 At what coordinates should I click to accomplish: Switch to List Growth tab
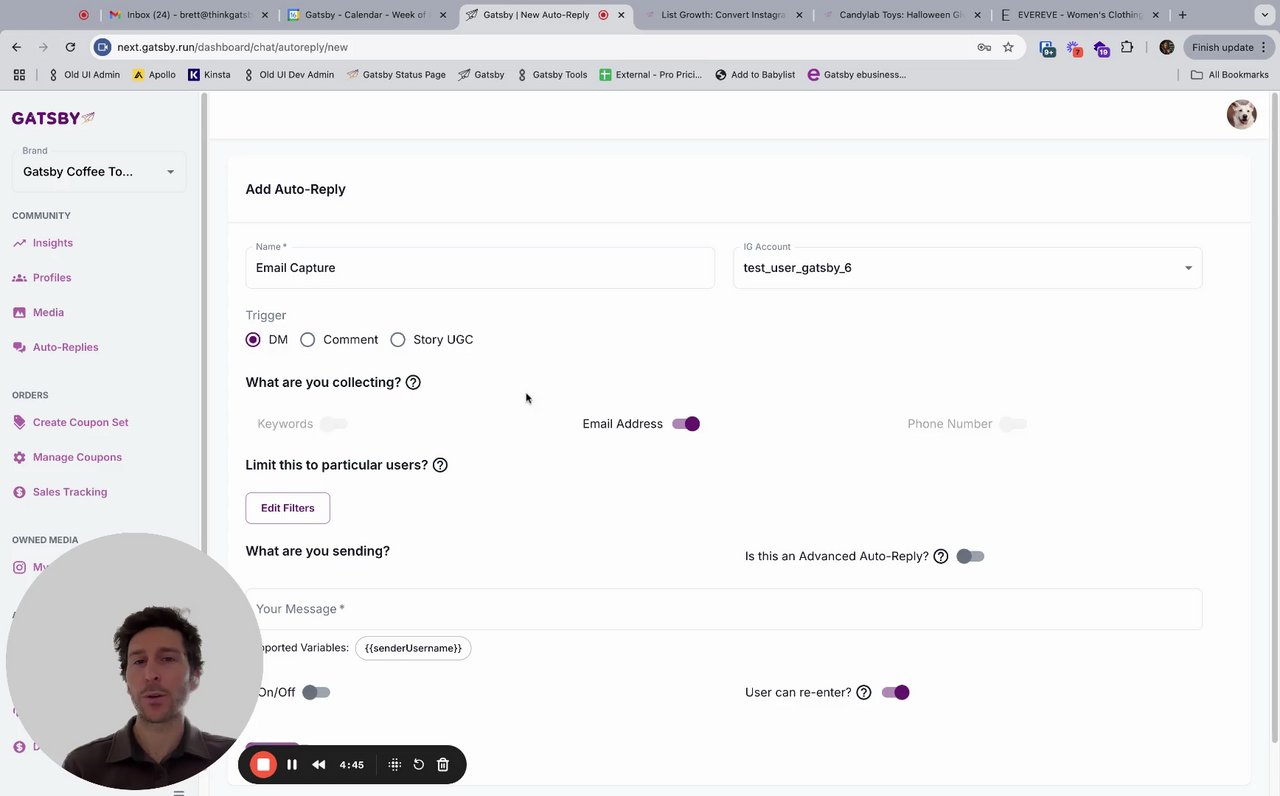(724, 15)
